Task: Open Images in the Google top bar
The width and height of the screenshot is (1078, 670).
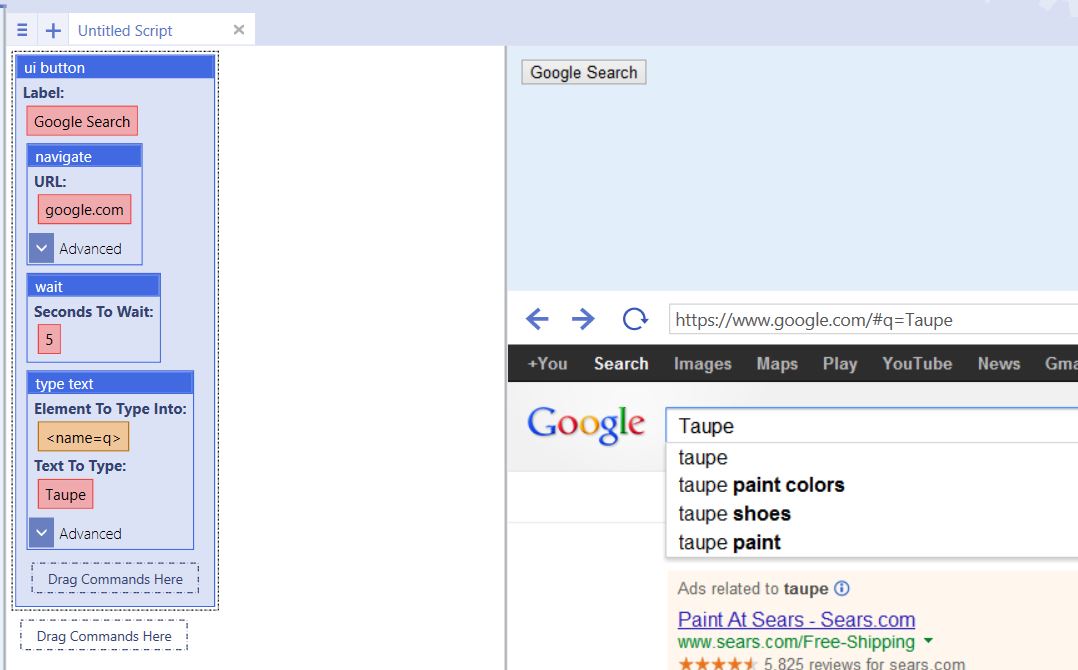Action: pos(703,364)
